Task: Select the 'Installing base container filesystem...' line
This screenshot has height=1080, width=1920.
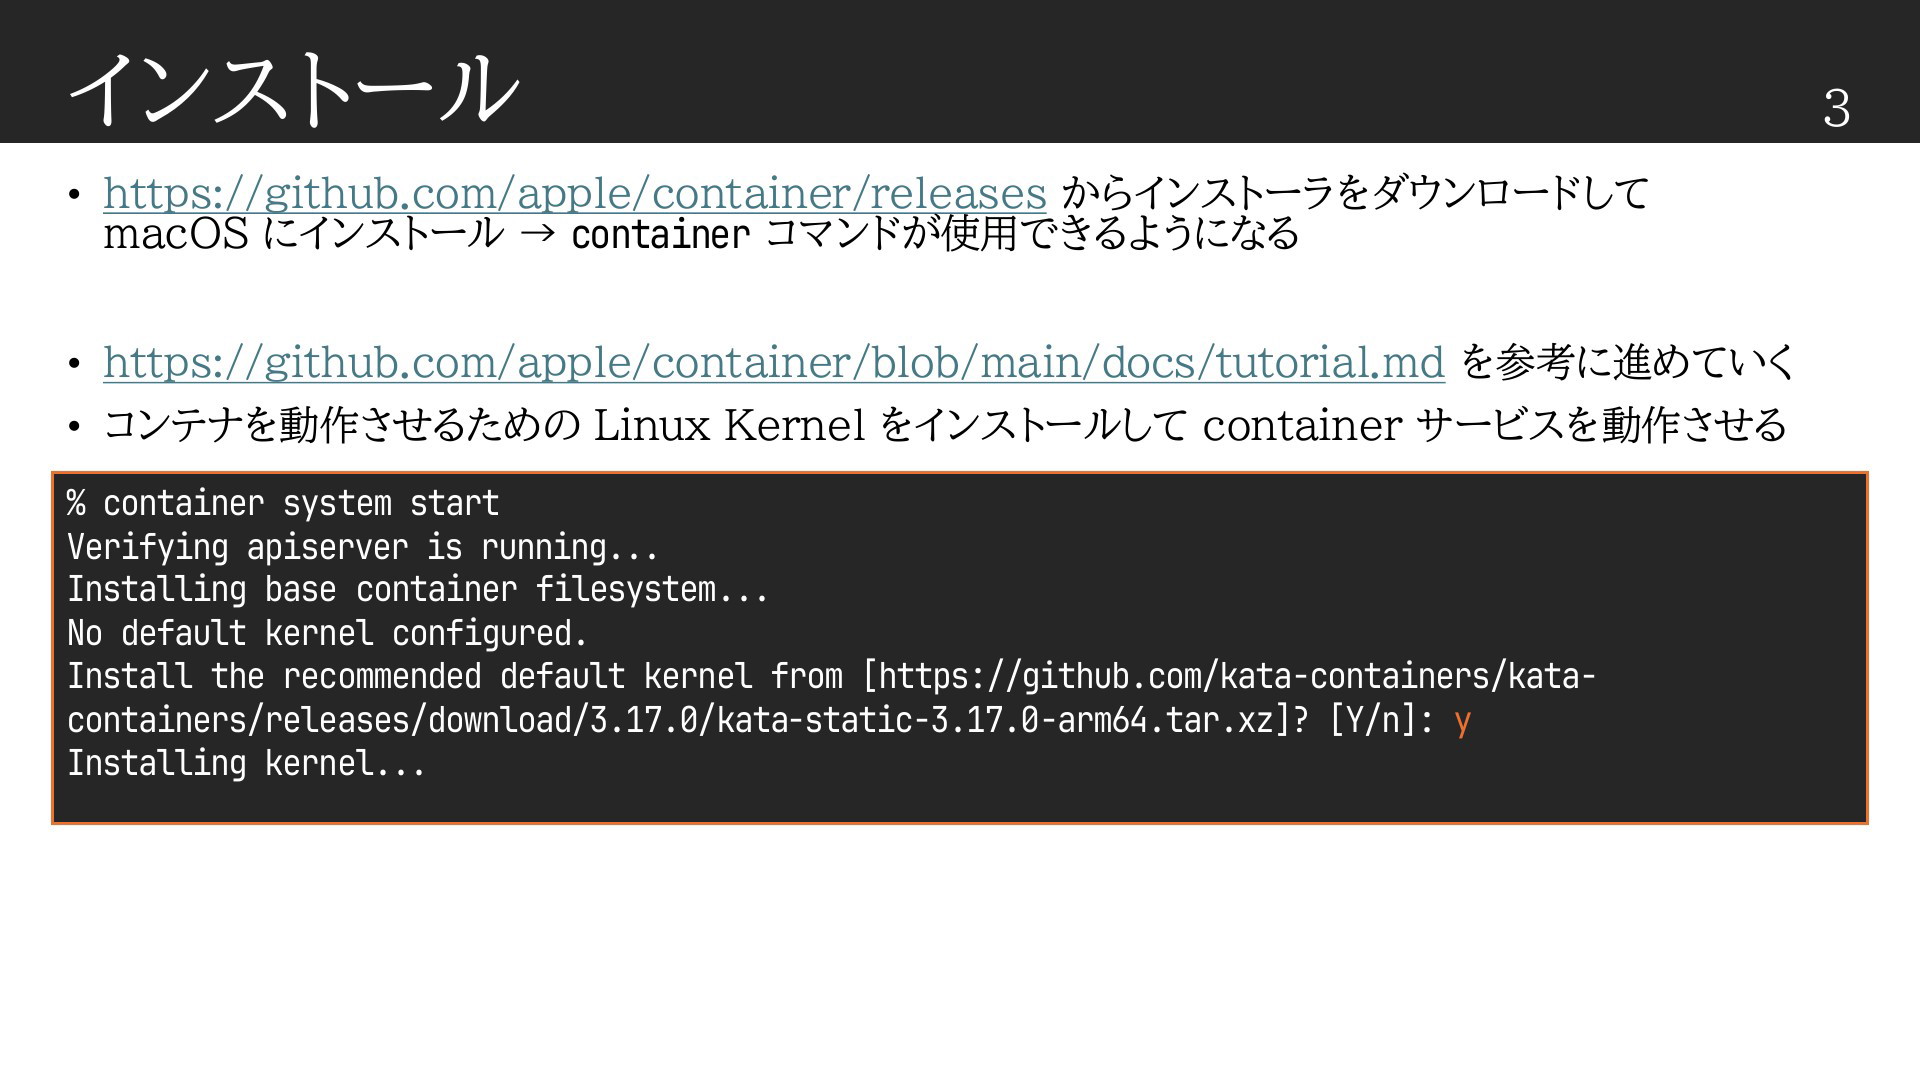Action: tap(417, 590)
